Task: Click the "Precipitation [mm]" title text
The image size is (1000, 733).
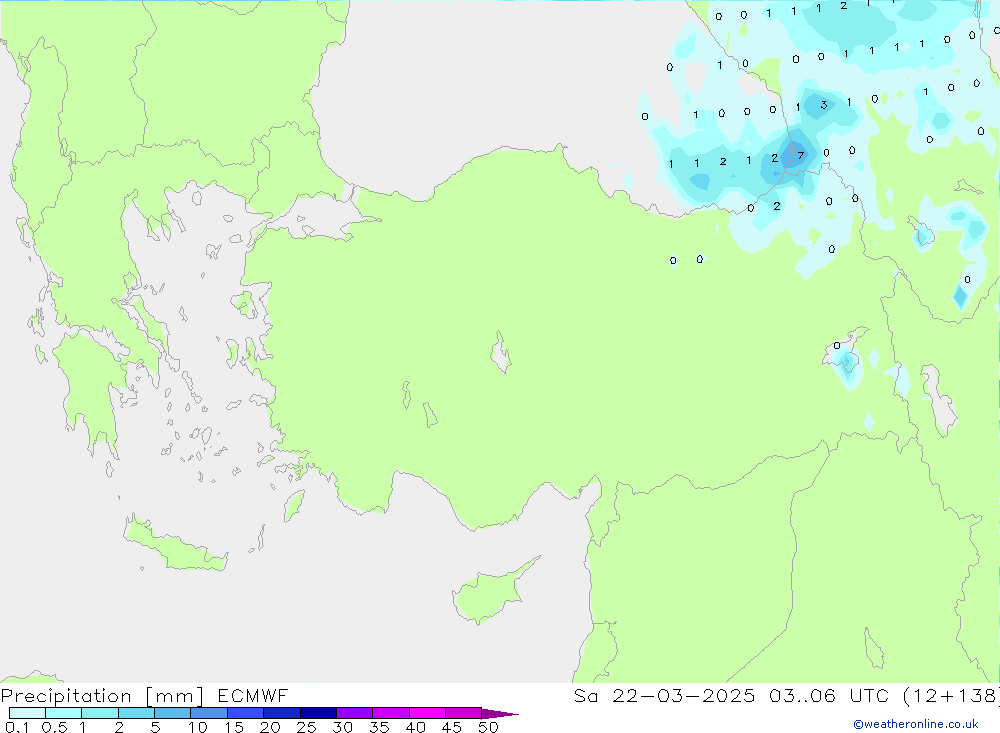Action: [x=102, y=695]
